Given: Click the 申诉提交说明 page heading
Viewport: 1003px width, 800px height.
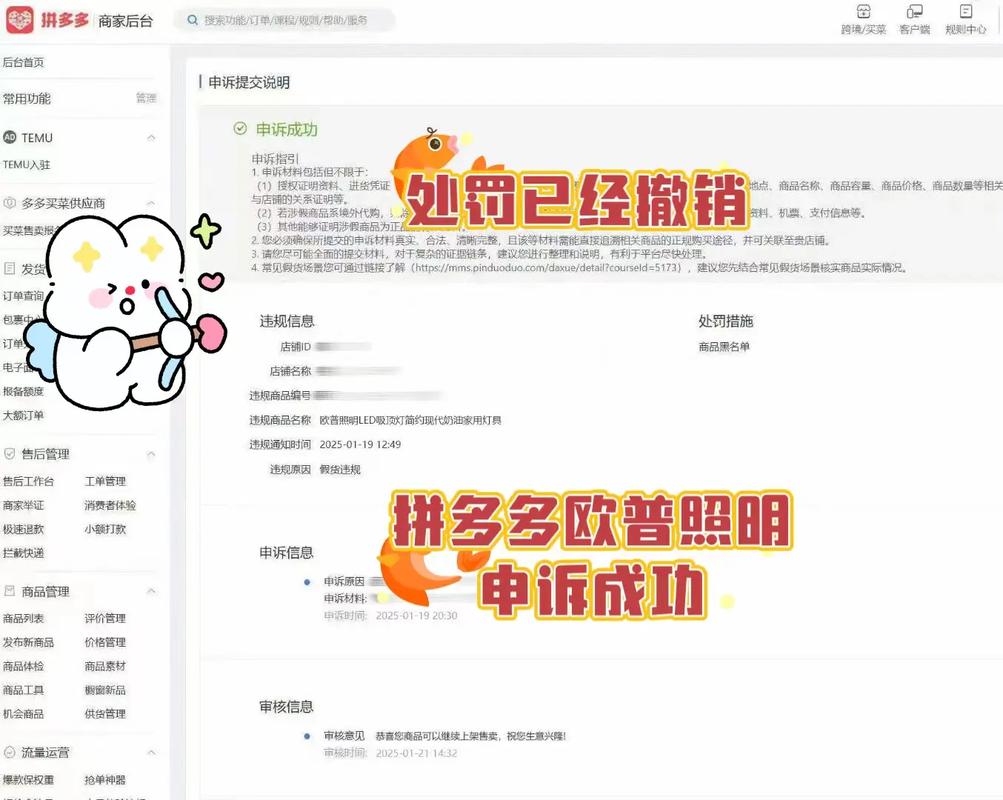Looking at the screenshot, I should 249,82.
